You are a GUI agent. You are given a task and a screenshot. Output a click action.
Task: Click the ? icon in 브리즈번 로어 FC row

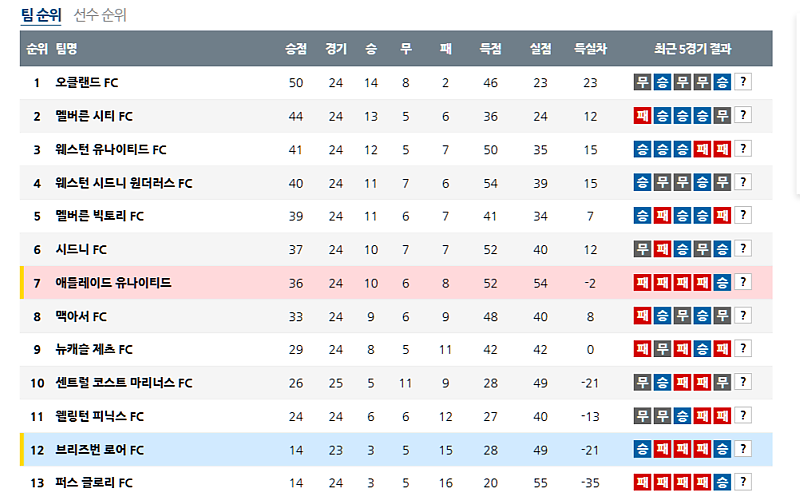click(x=743, y=449)
